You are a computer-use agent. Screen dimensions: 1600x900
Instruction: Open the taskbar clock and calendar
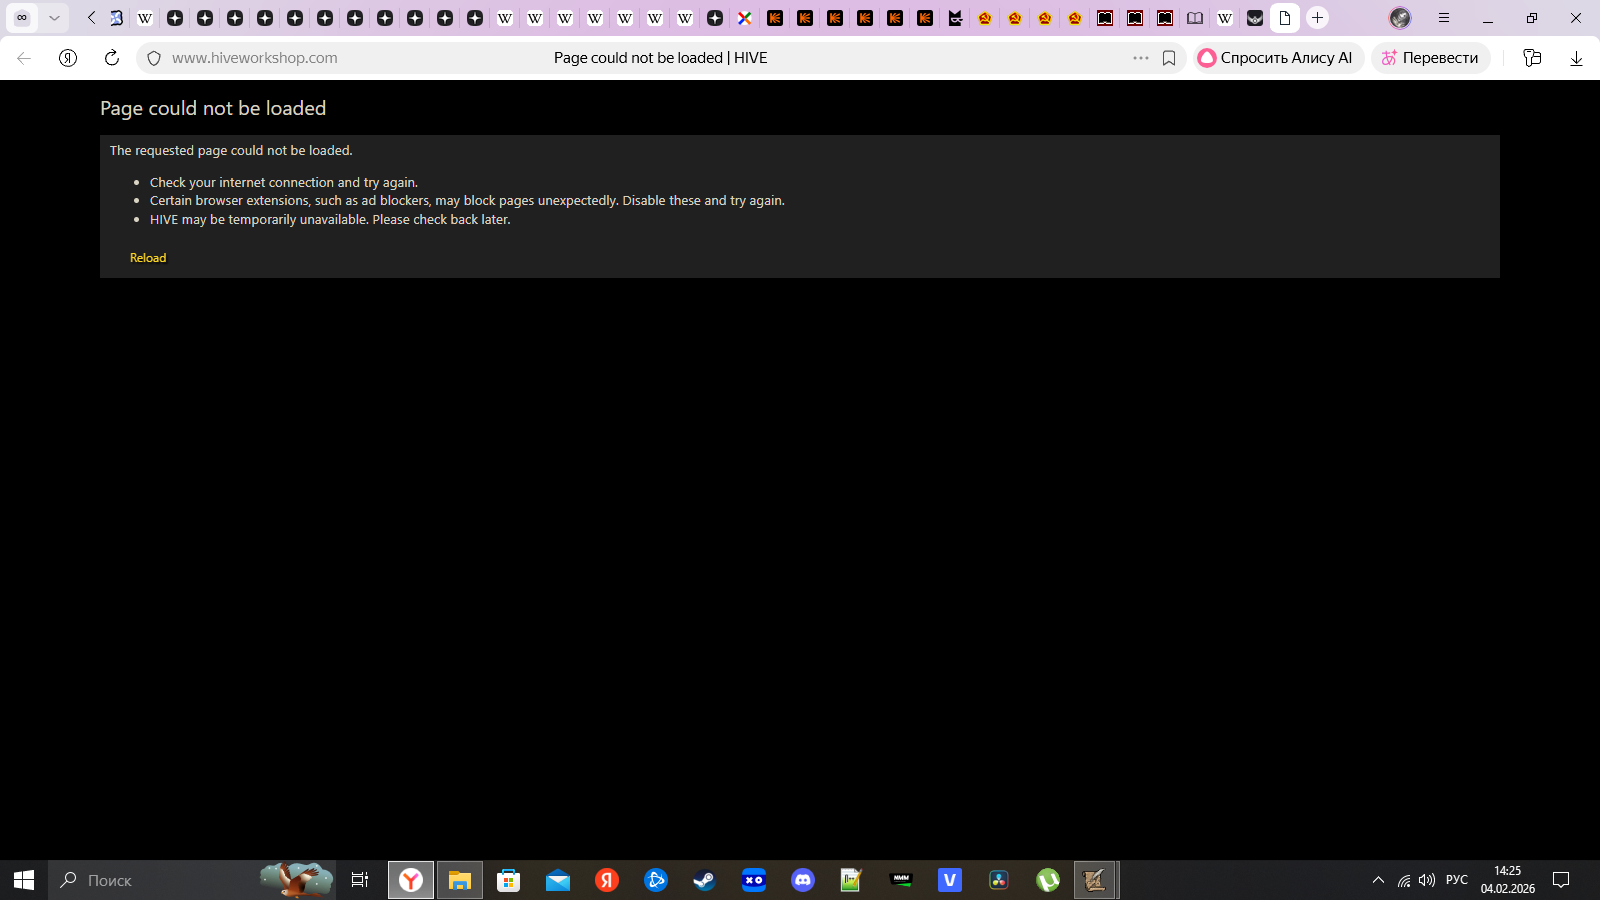coord(1508,880)
